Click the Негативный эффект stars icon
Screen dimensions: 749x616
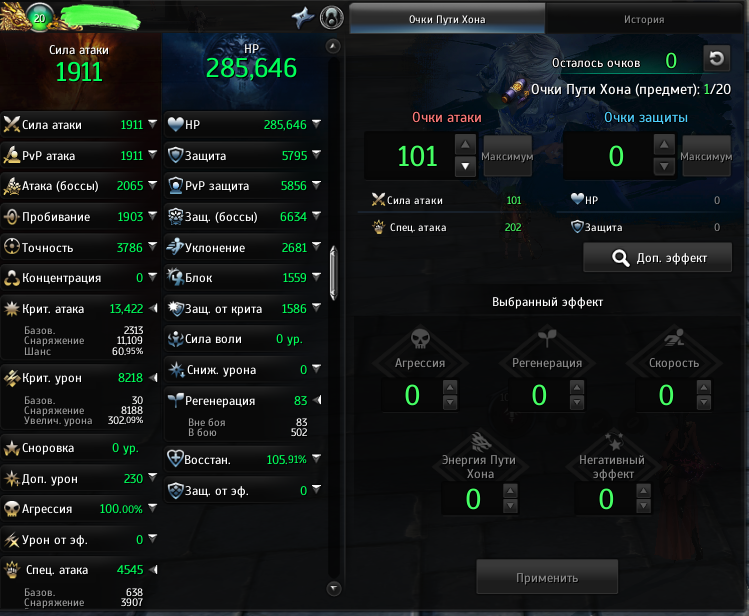tap(614, 442)
